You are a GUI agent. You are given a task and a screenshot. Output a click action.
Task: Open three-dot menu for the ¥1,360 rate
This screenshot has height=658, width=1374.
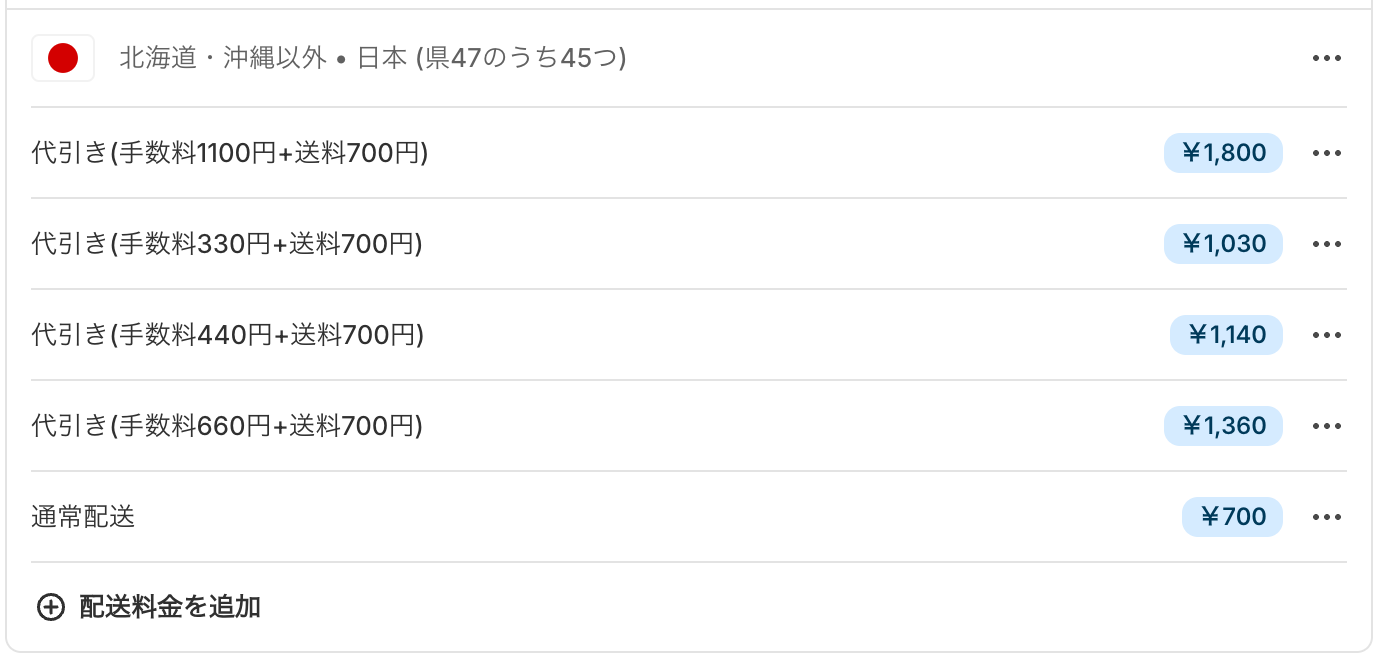[1326, 426]
